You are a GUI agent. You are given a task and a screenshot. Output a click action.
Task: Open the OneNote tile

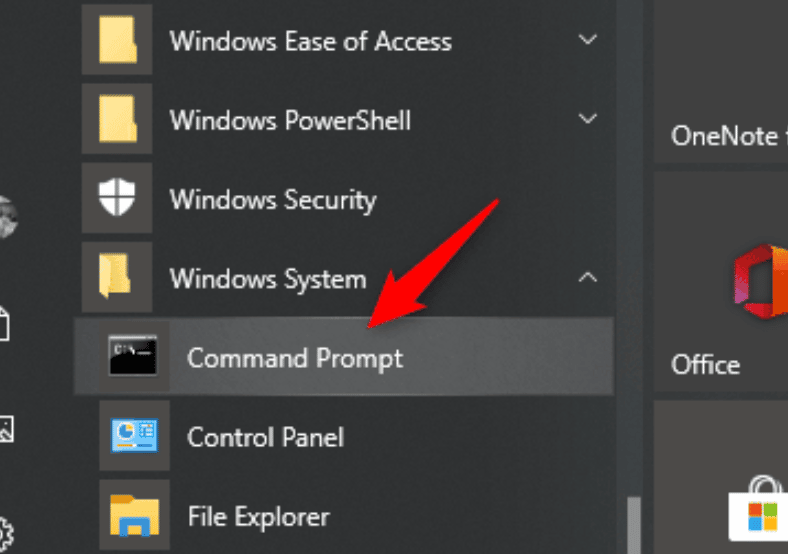[x=721, y=80]
